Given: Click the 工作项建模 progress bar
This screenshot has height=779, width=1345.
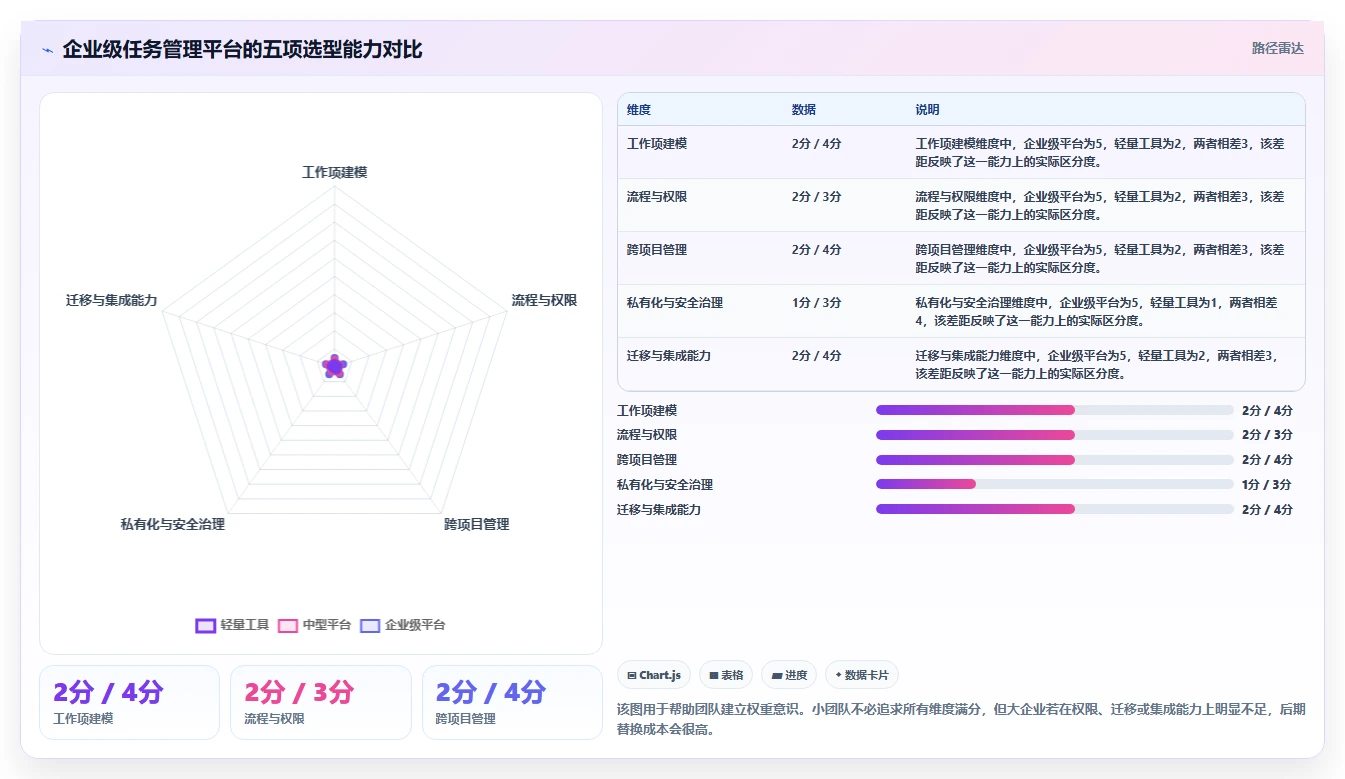Looking at the screenshot, I should tap(1055, 410).
